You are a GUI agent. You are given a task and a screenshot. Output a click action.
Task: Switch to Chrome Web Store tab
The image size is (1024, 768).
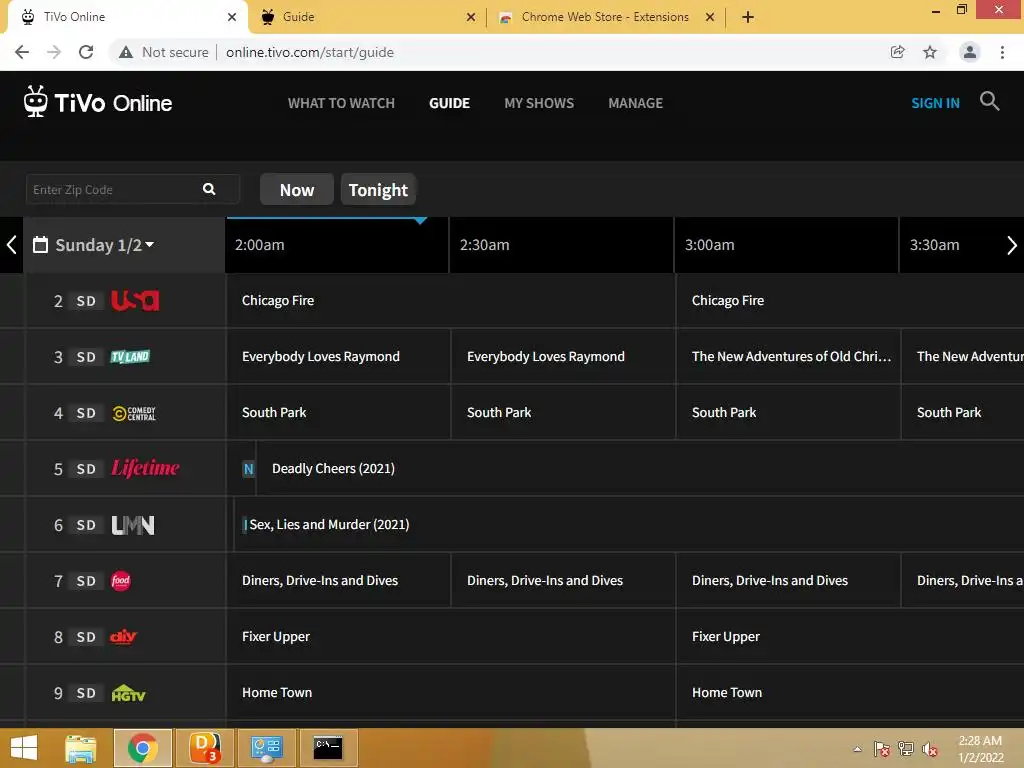(604, 17)
